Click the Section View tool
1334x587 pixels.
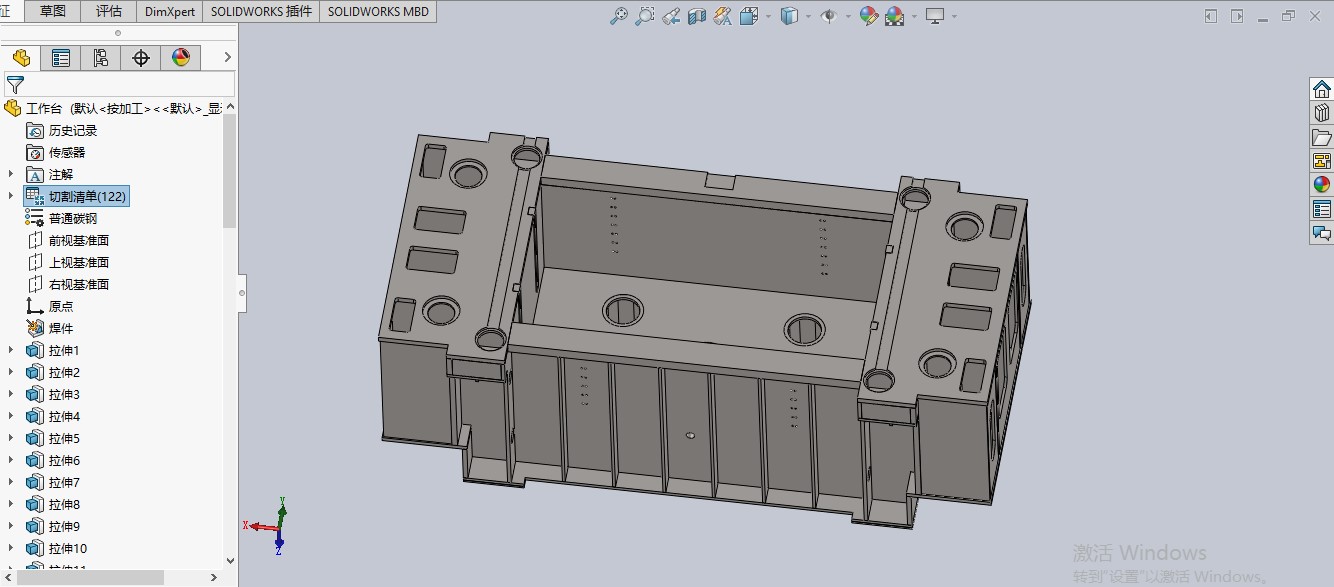695,16
